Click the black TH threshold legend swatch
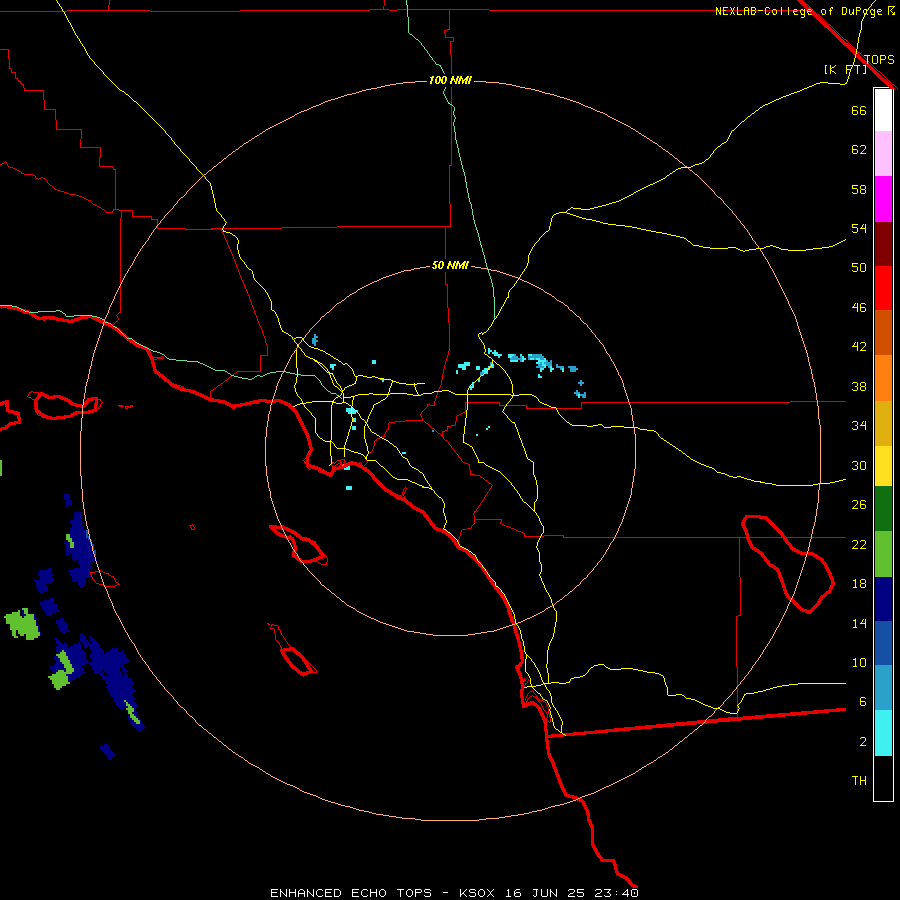Image resolution: width=900 pixels, height=900 pixels. coord(883,778)
